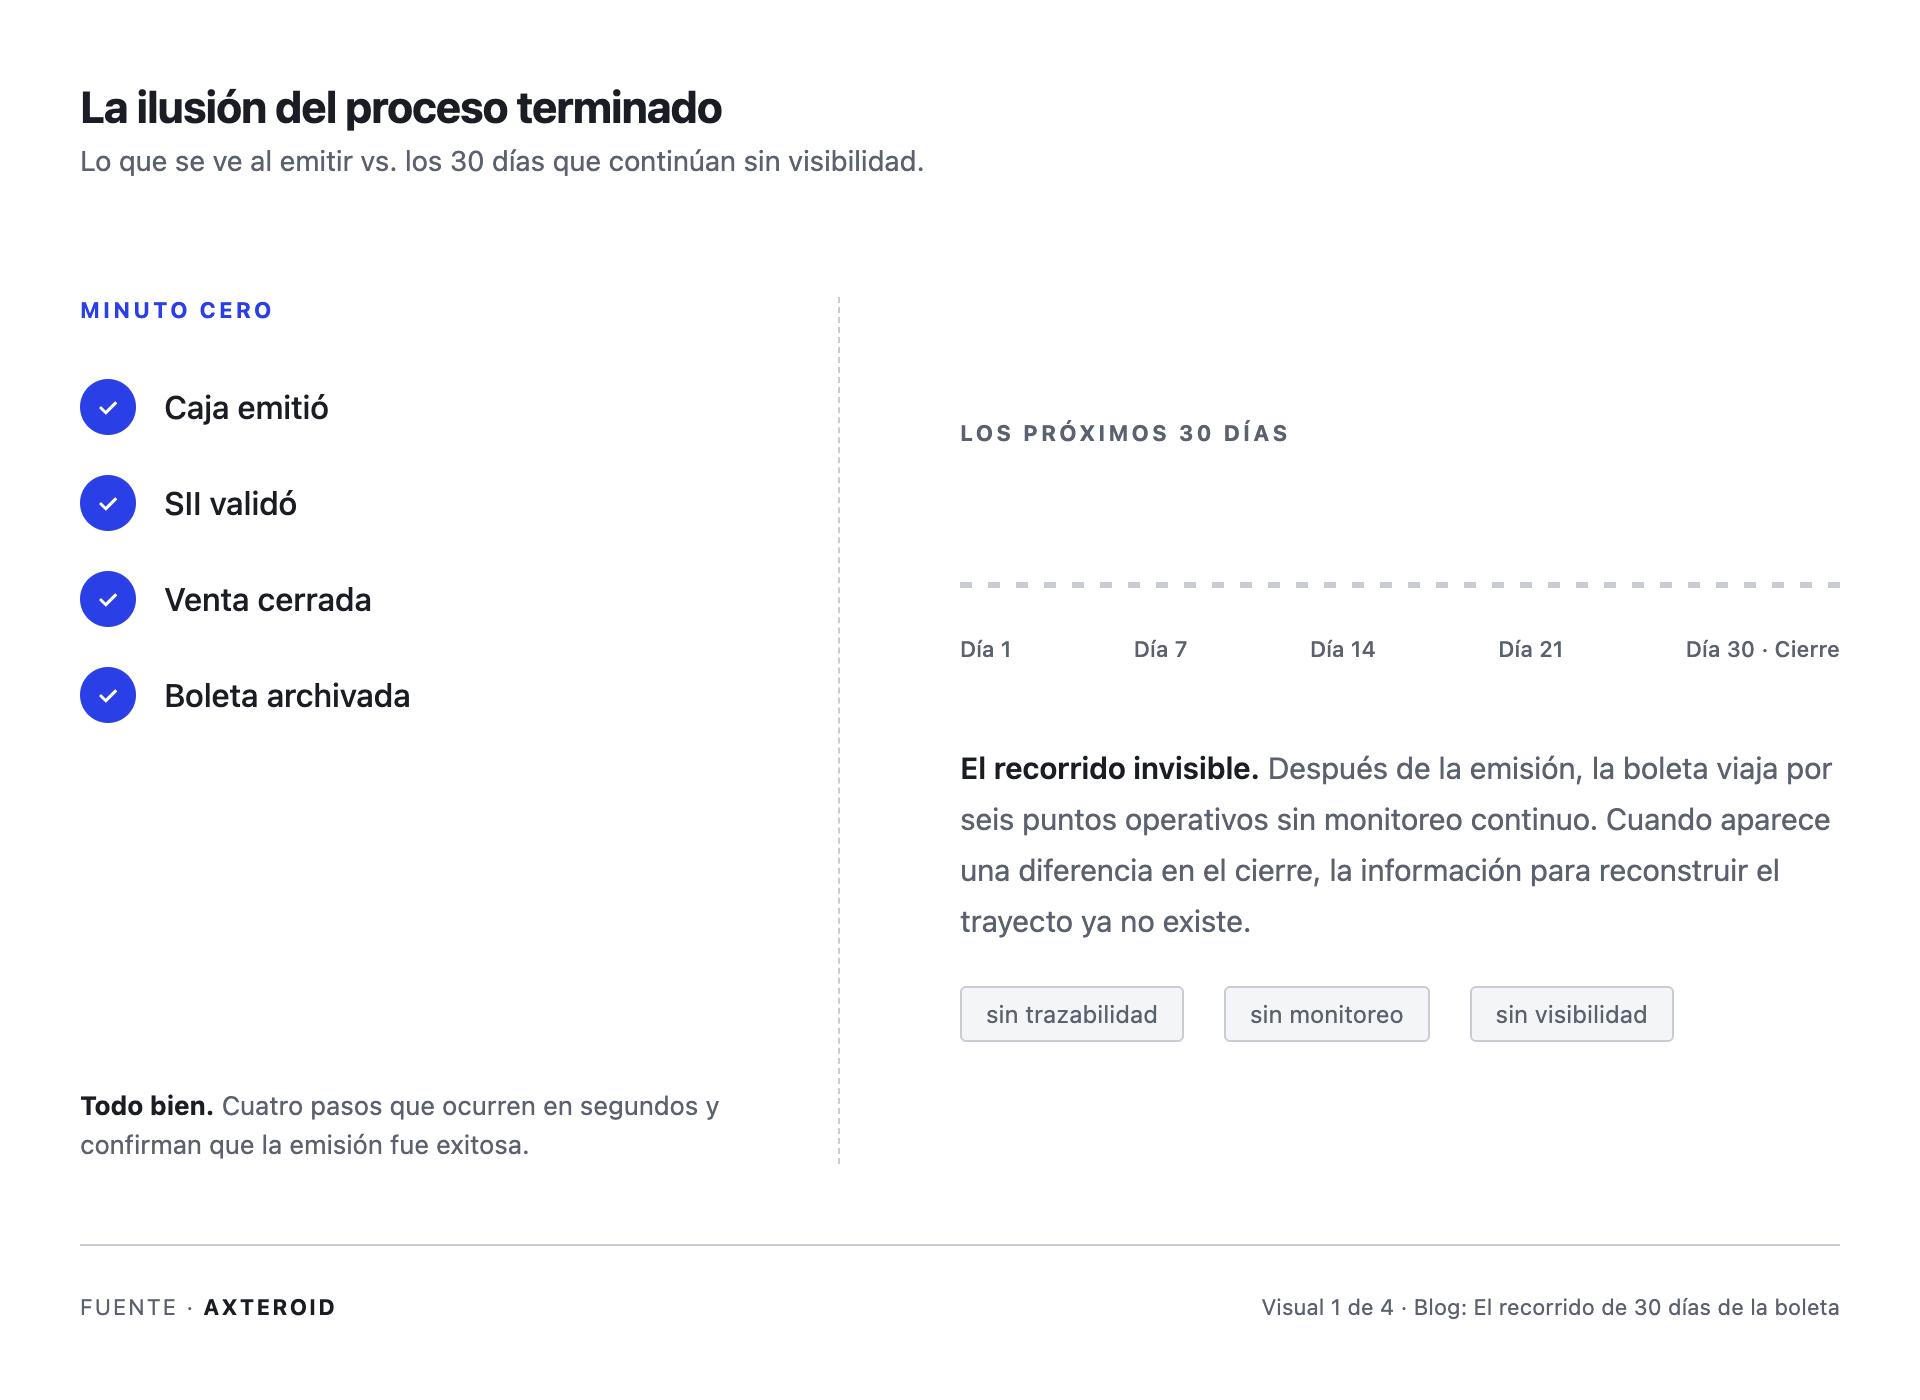Click the Día 30 · Cierre marker
The width and height of the screenshot is (1920, 1400).
1763,649
